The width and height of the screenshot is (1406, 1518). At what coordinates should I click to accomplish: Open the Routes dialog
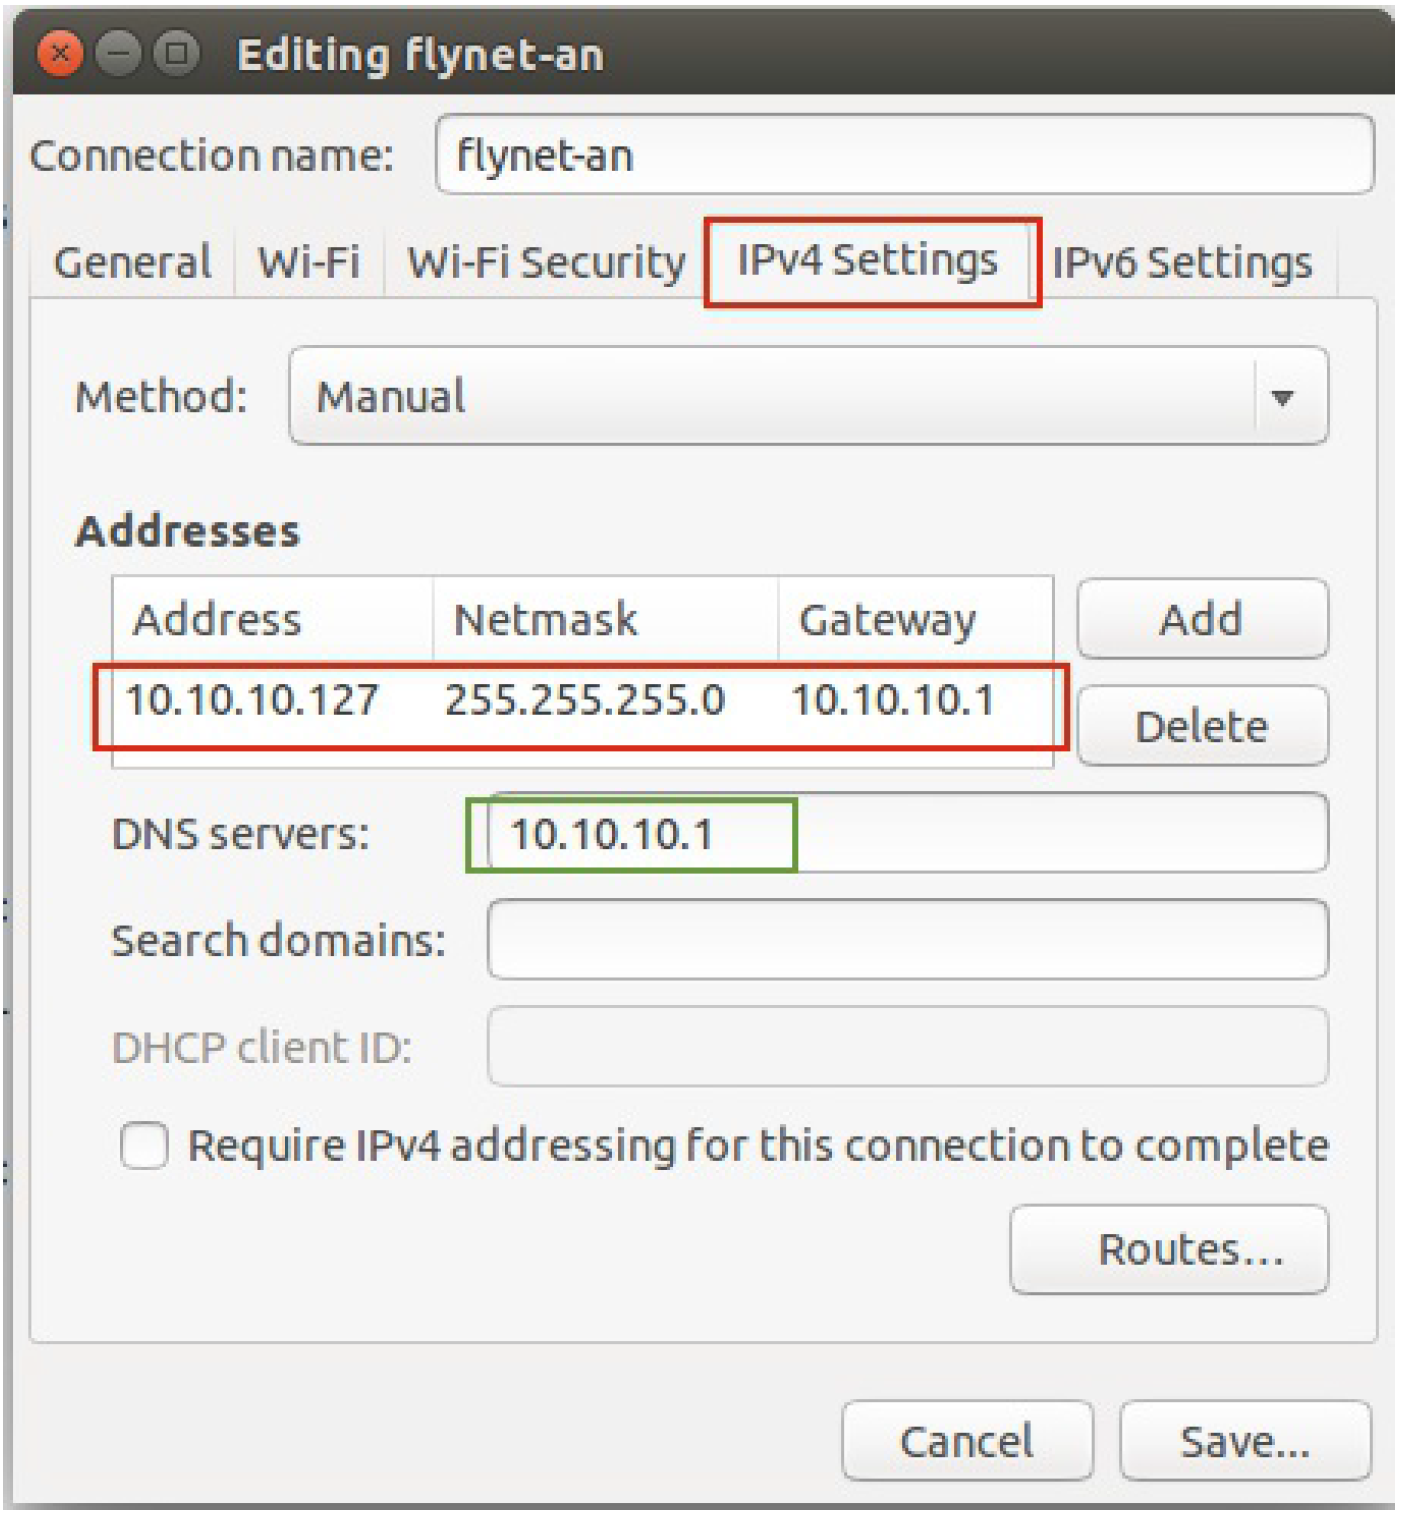[1169, 1250]
